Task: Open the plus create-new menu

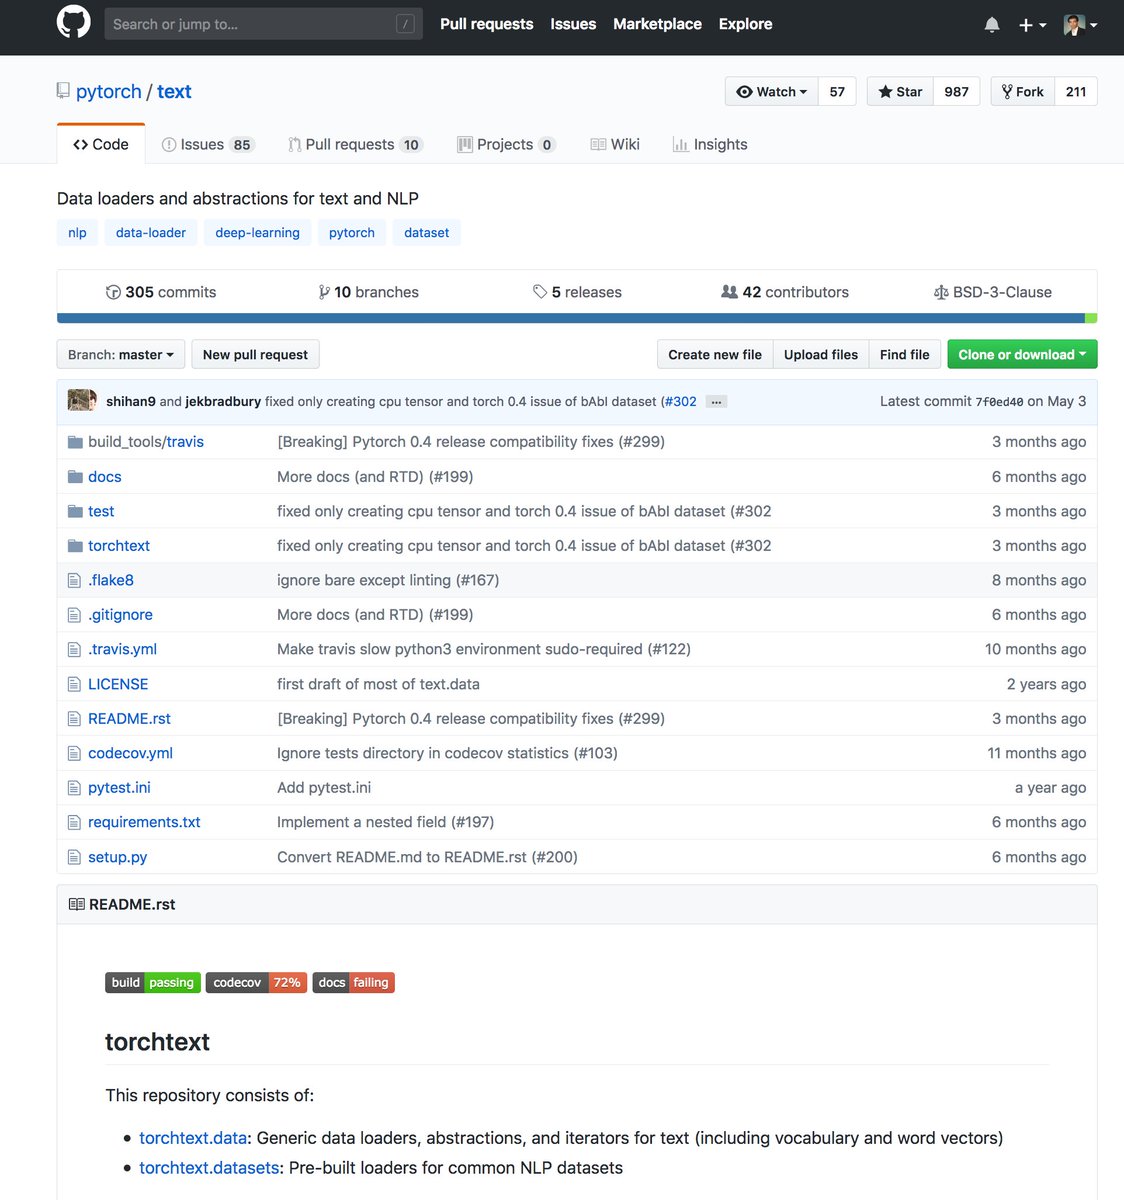Action: click(1032, 25)
